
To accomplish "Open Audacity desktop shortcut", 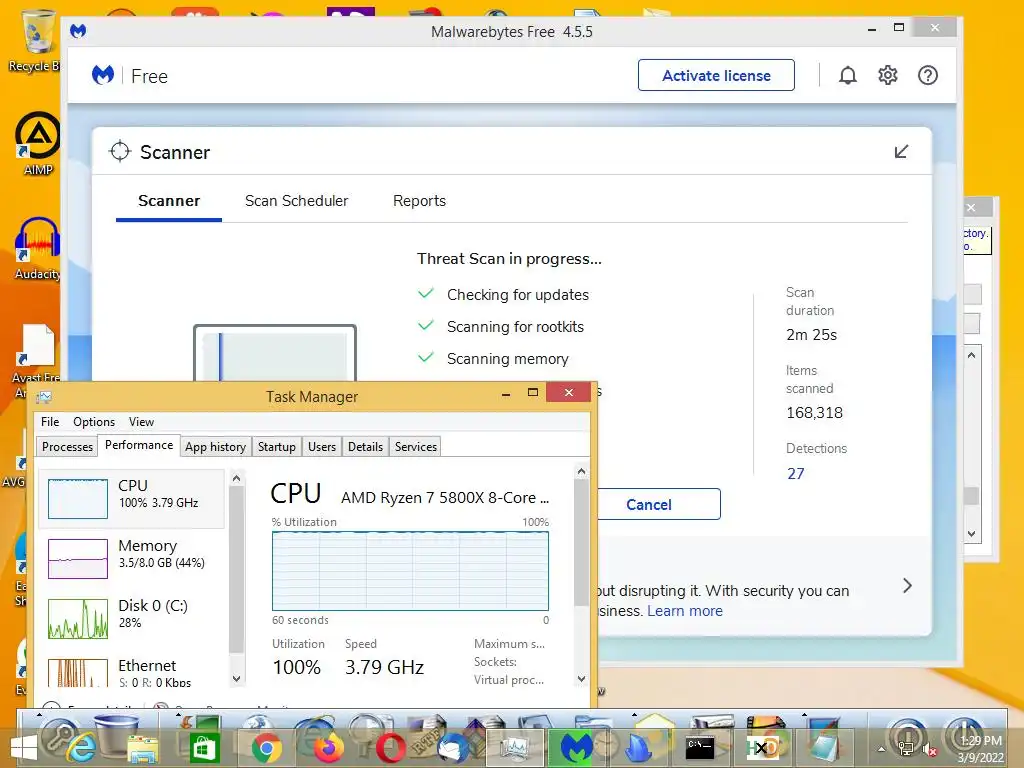I will coord(37,249).
